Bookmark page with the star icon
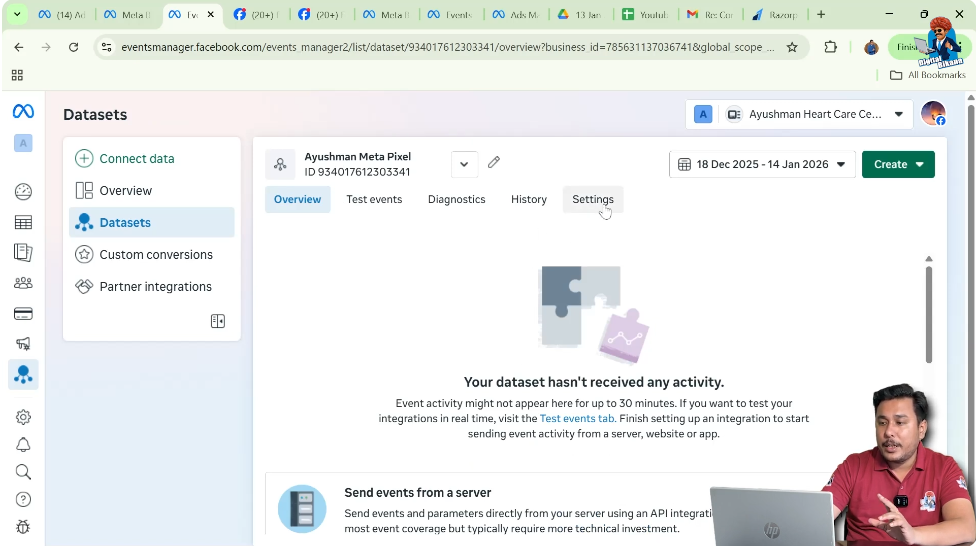Viewport: 976px width, 546px height. [x=792, y=47]
